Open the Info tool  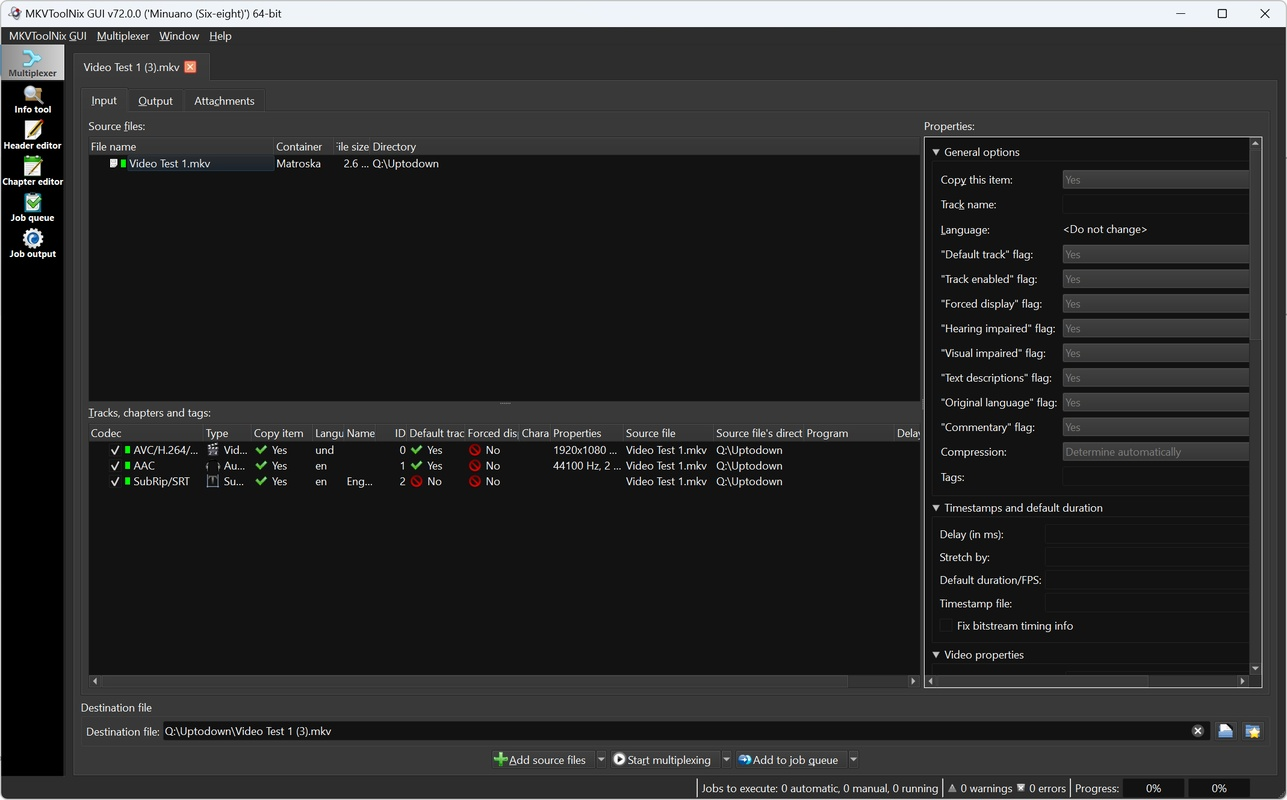(x=32, y=100)
